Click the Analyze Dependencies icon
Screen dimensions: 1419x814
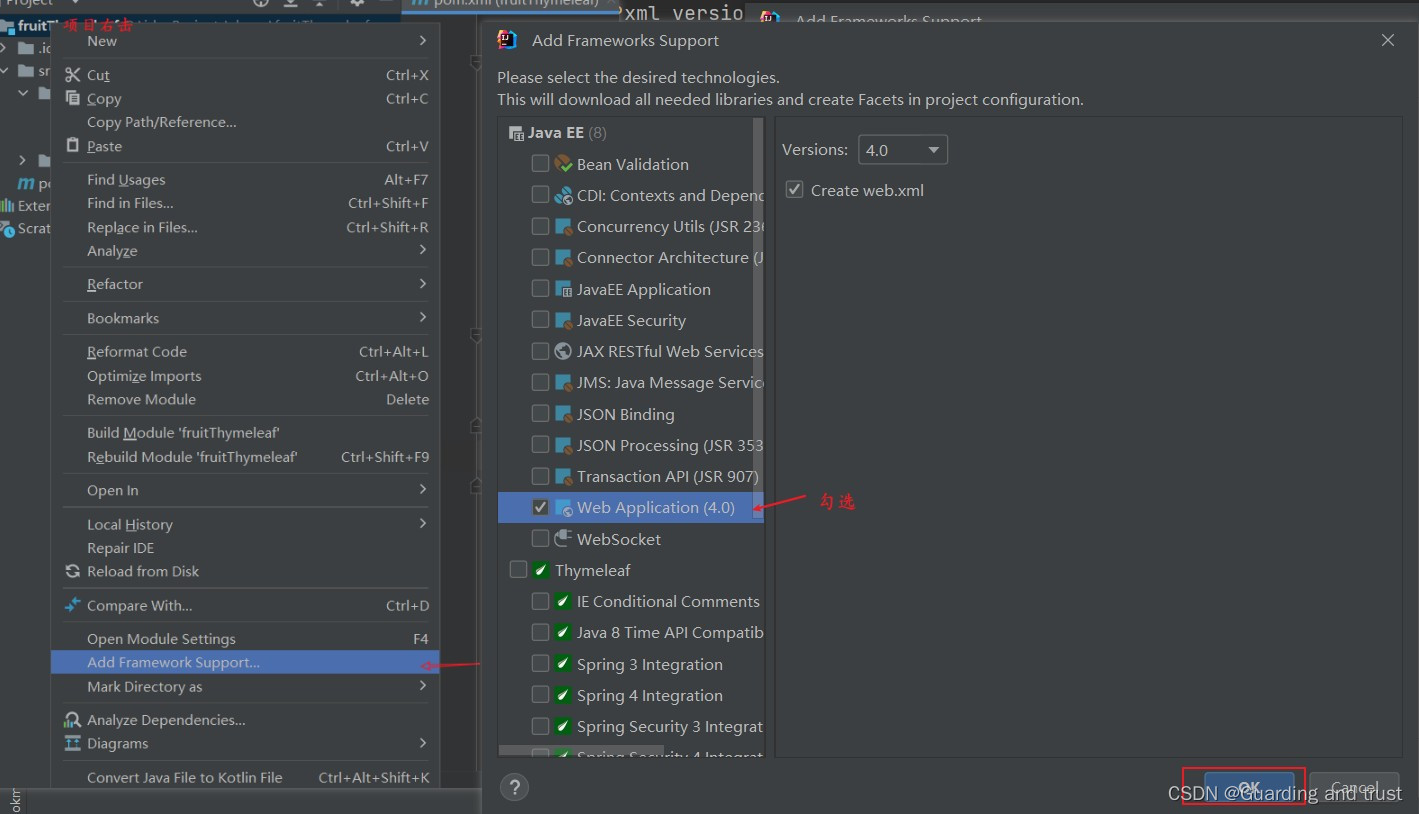point(72,720)
